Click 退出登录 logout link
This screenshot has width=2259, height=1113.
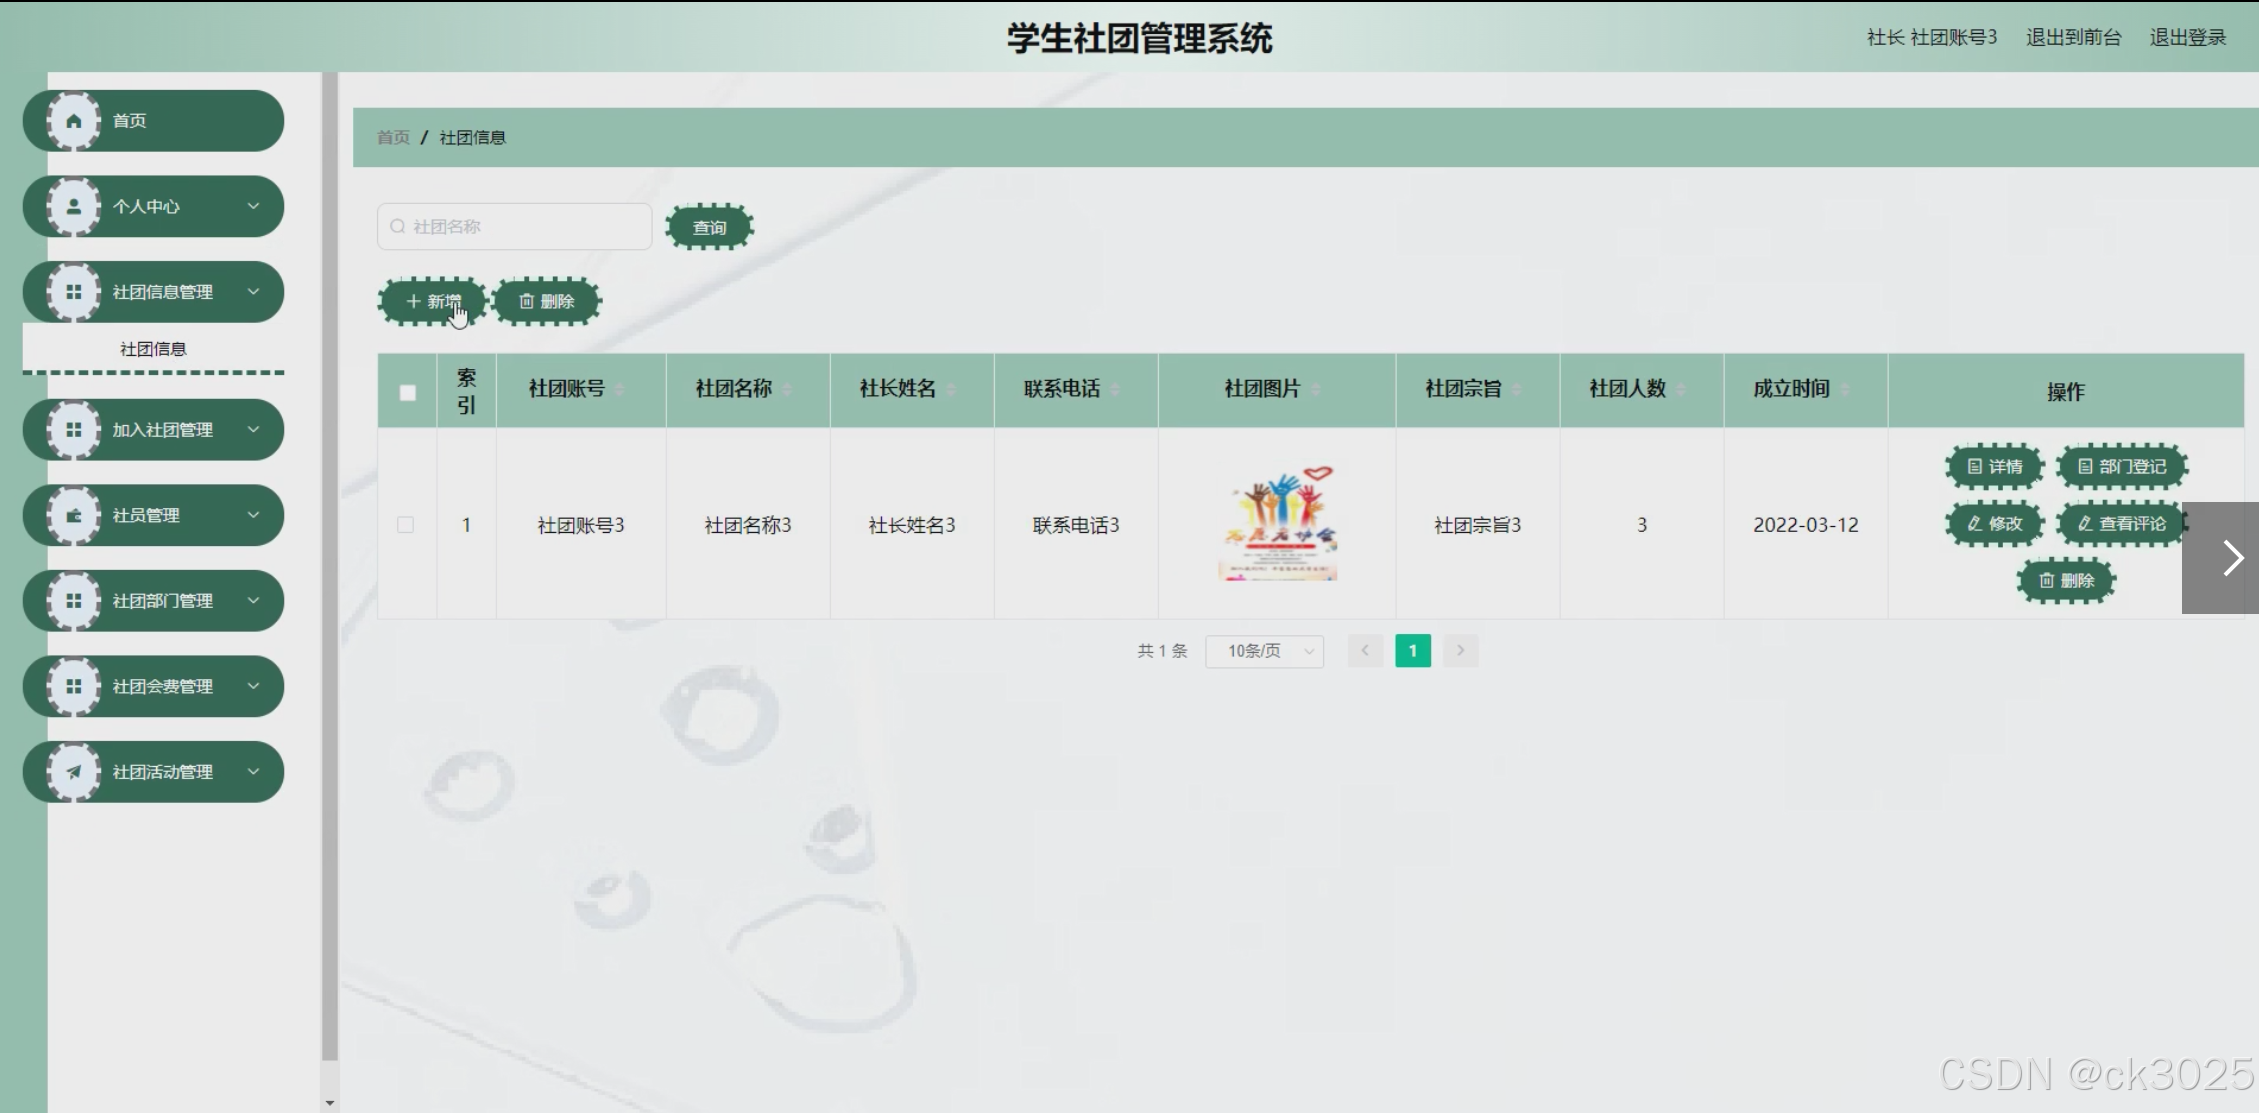2187,38
